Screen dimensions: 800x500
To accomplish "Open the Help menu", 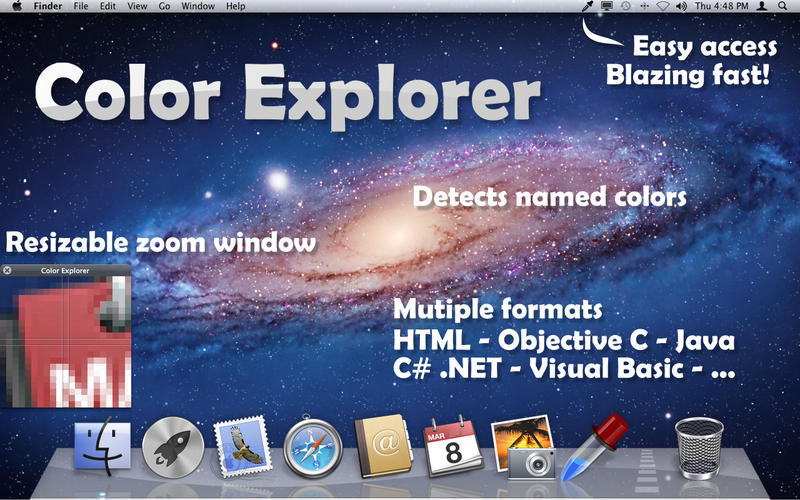I will tap(236, 6).
